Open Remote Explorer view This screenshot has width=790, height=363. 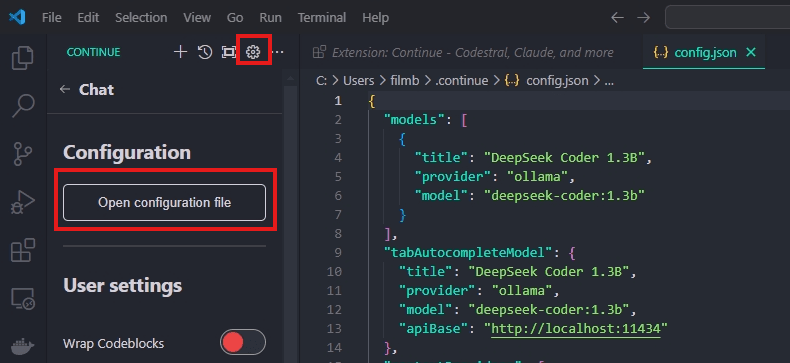tap(23, 299)
